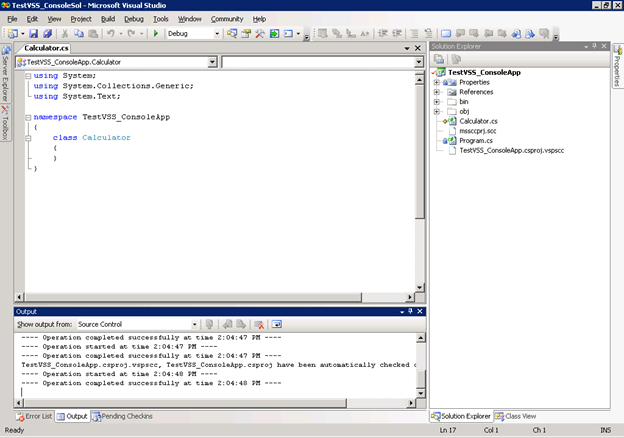624x438 pixels.
Task: Click the Complete Word icon
Action: click(365, 34)
